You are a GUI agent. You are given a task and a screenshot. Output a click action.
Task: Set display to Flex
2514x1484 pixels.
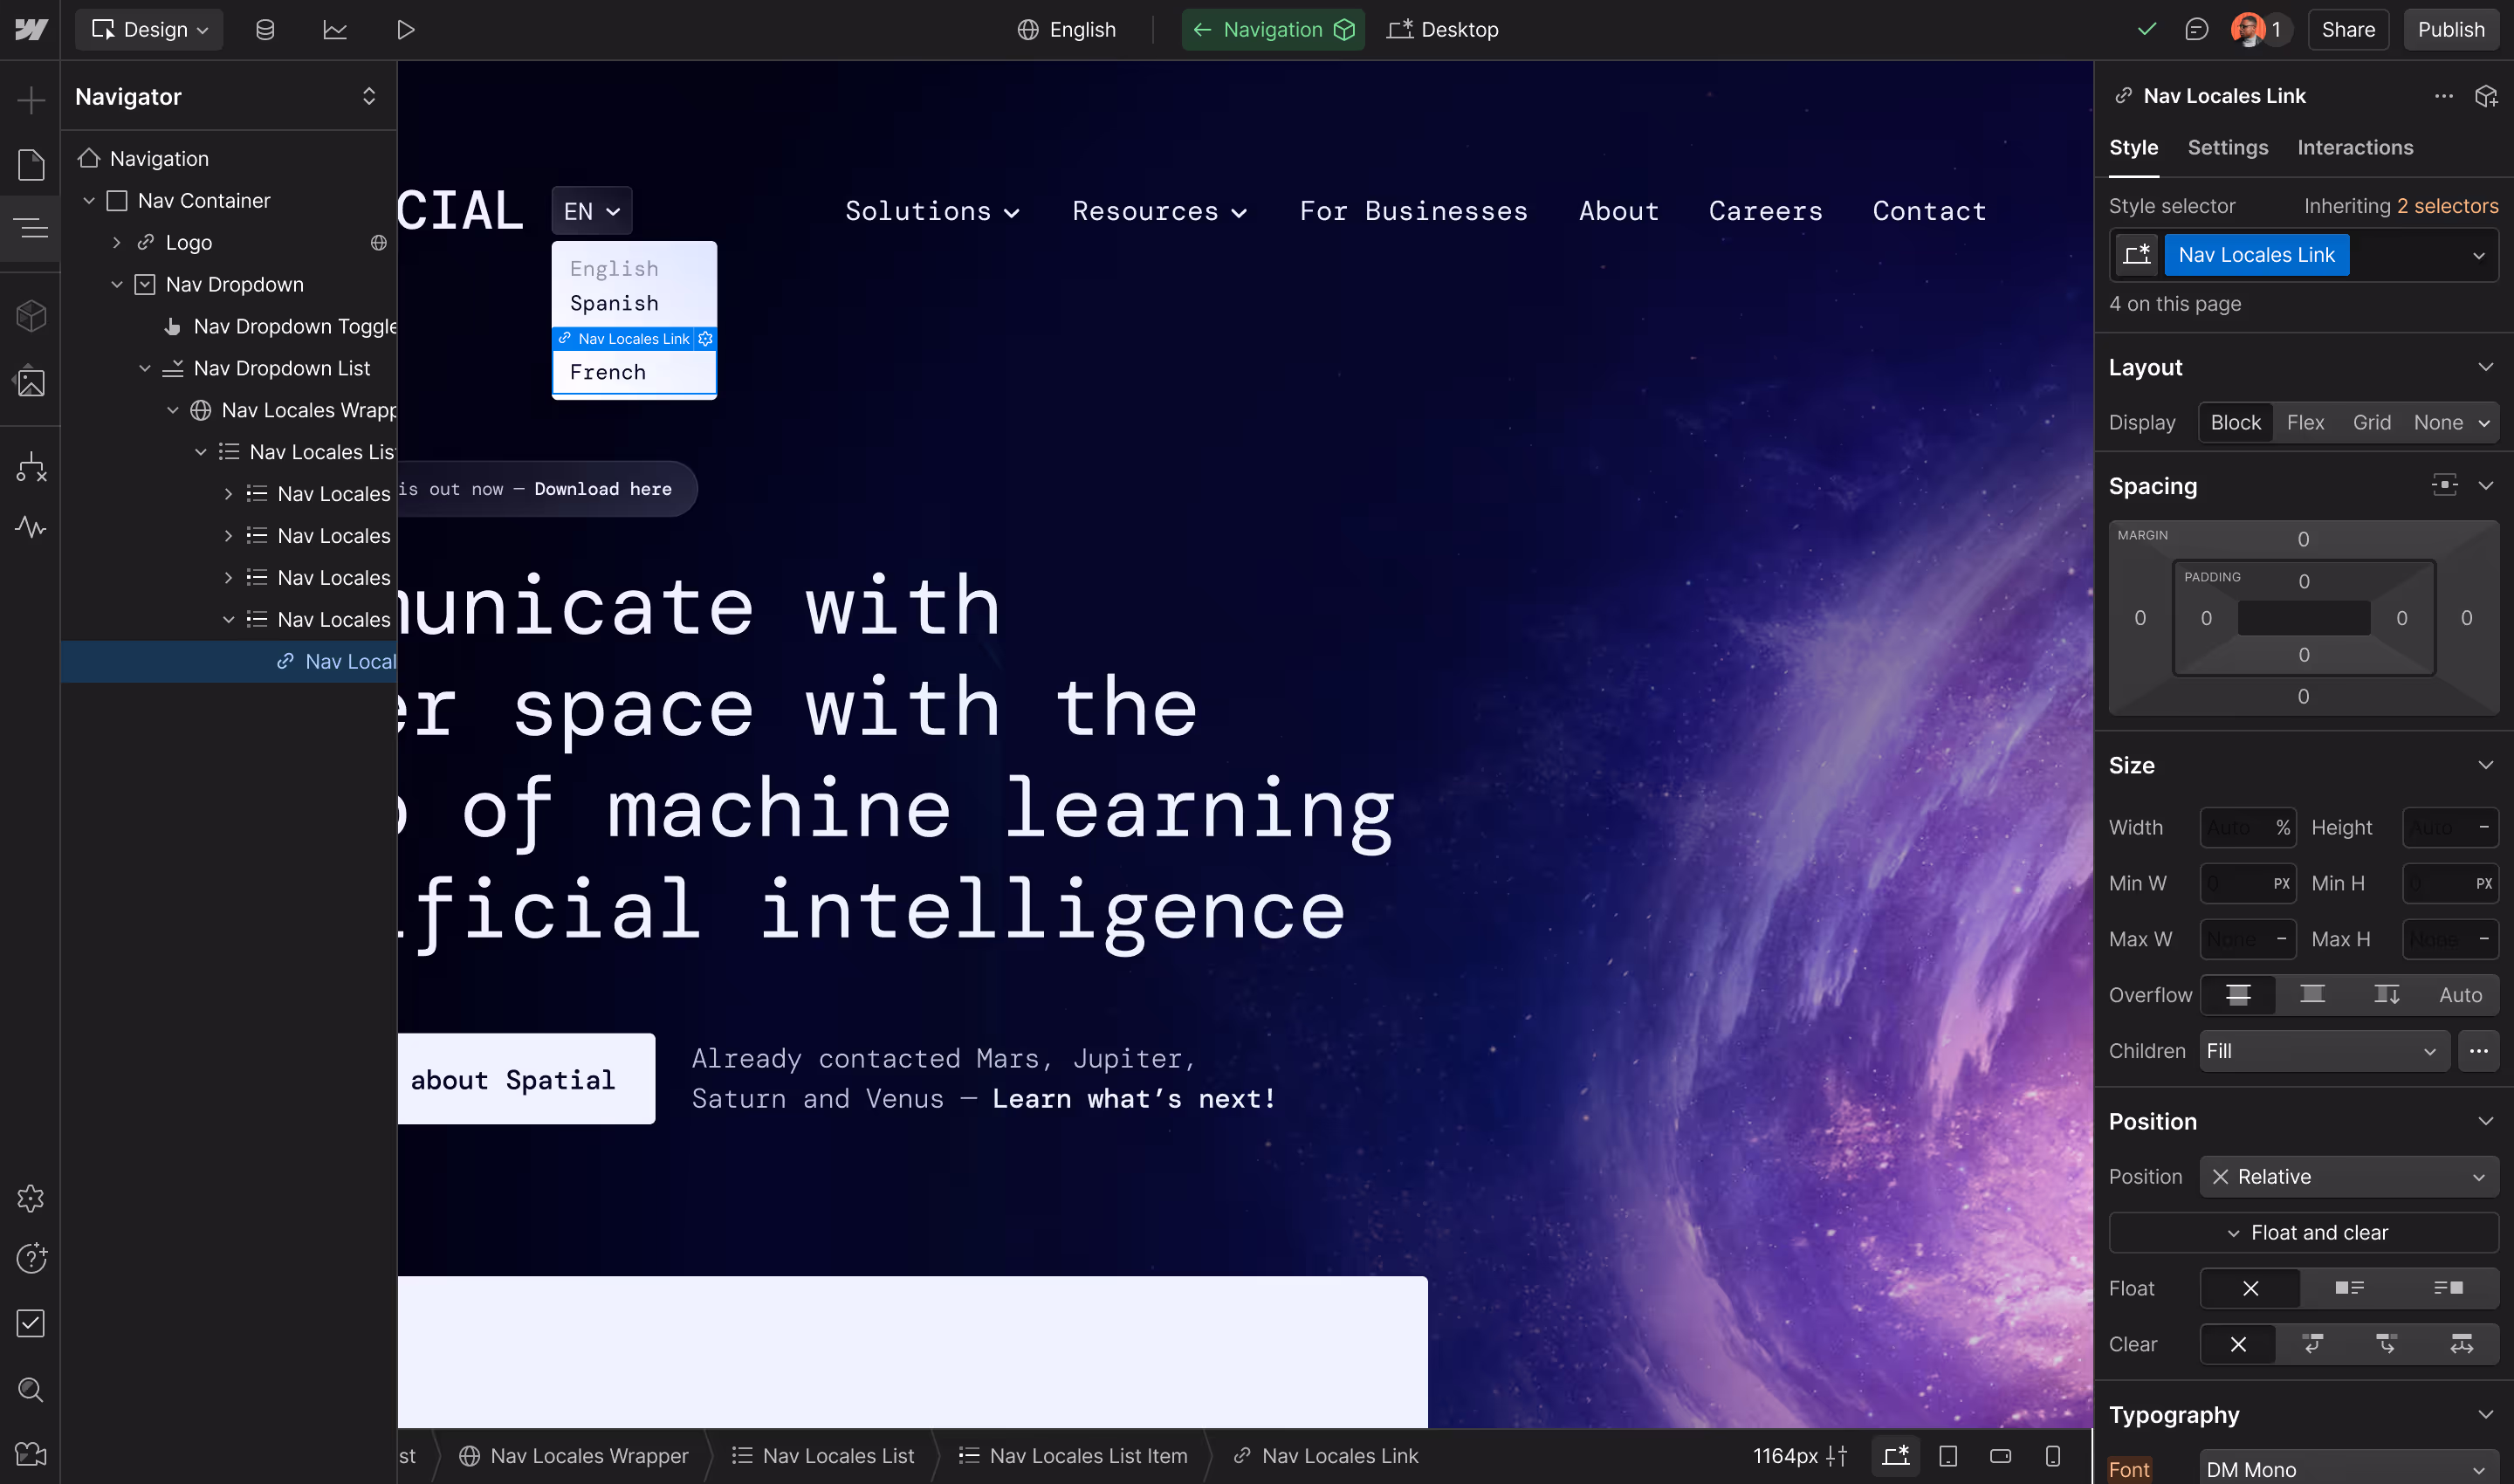coord(2305,423)
